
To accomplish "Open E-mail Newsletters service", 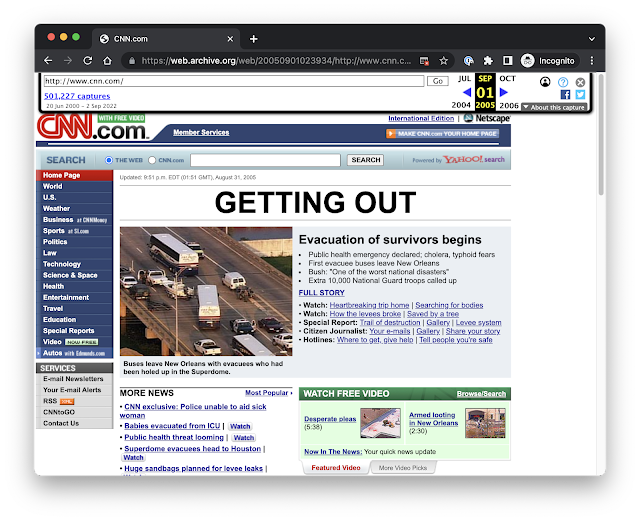I will [74, 379].
